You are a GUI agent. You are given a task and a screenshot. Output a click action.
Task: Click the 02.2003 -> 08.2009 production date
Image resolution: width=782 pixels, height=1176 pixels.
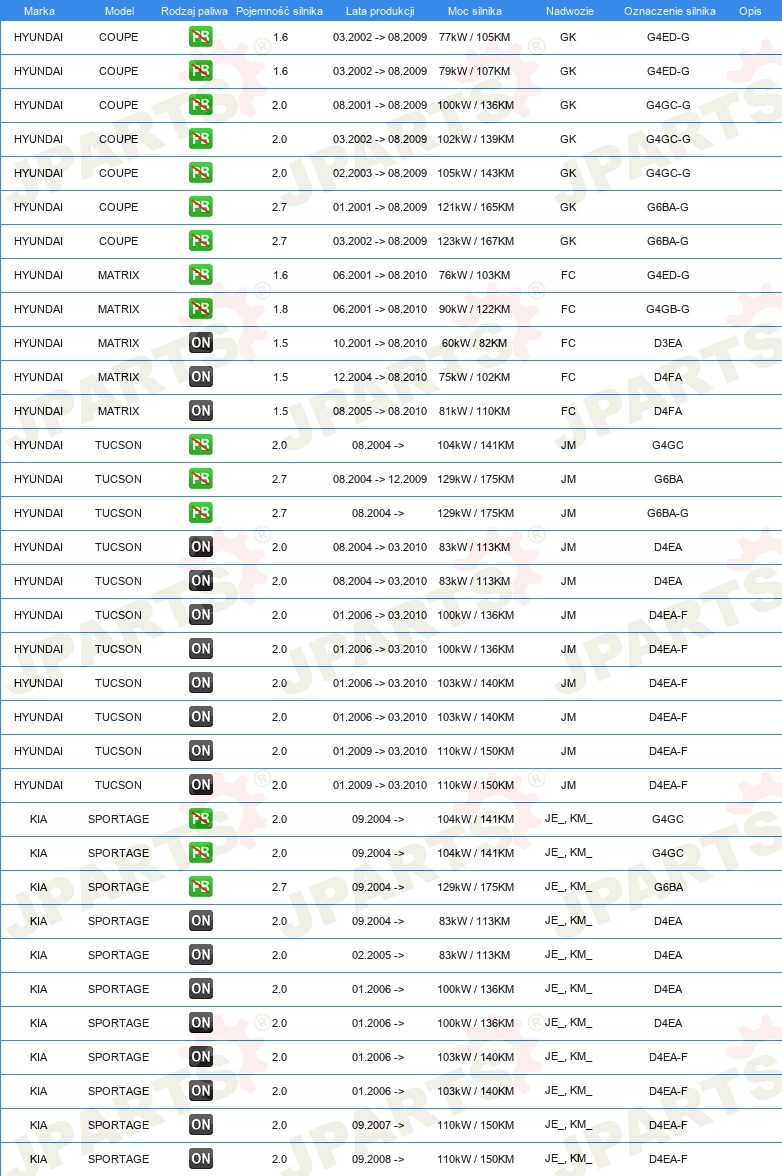point(380,172)
